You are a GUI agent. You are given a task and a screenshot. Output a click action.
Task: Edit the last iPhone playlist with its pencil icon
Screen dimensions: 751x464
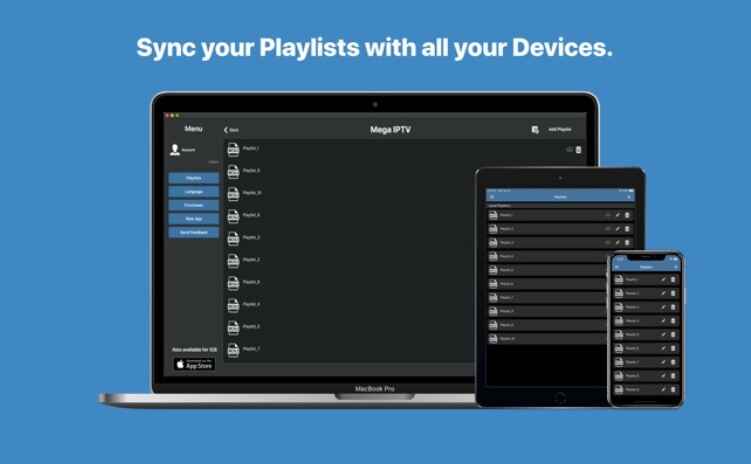[663, 390]
